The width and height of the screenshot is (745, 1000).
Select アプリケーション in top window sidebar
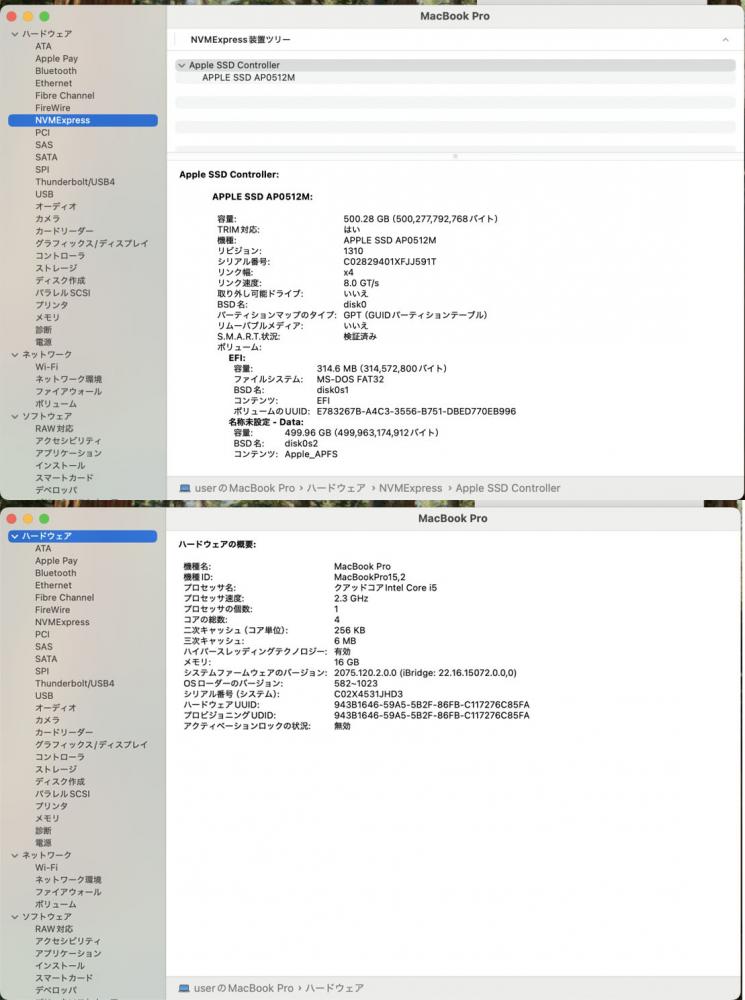69,453
